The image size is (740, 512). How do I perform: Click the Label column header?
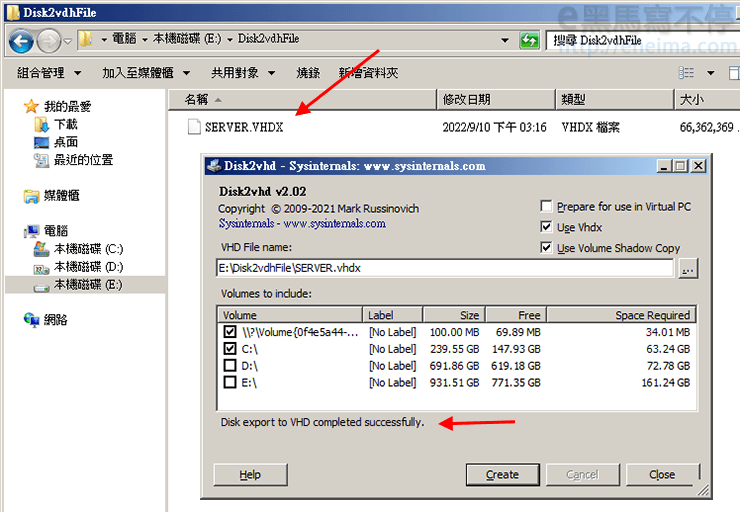coord(393,315)
